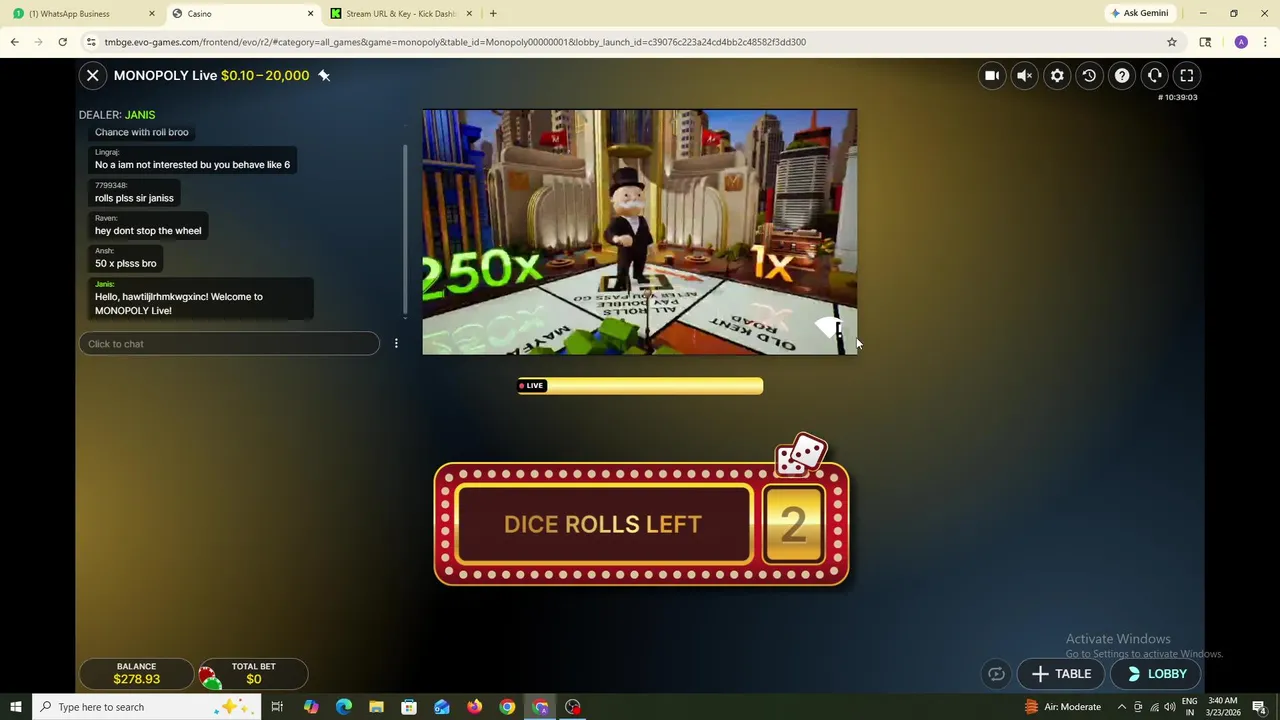
Task: Open the game settings gear
Action: click(1057, 75)
